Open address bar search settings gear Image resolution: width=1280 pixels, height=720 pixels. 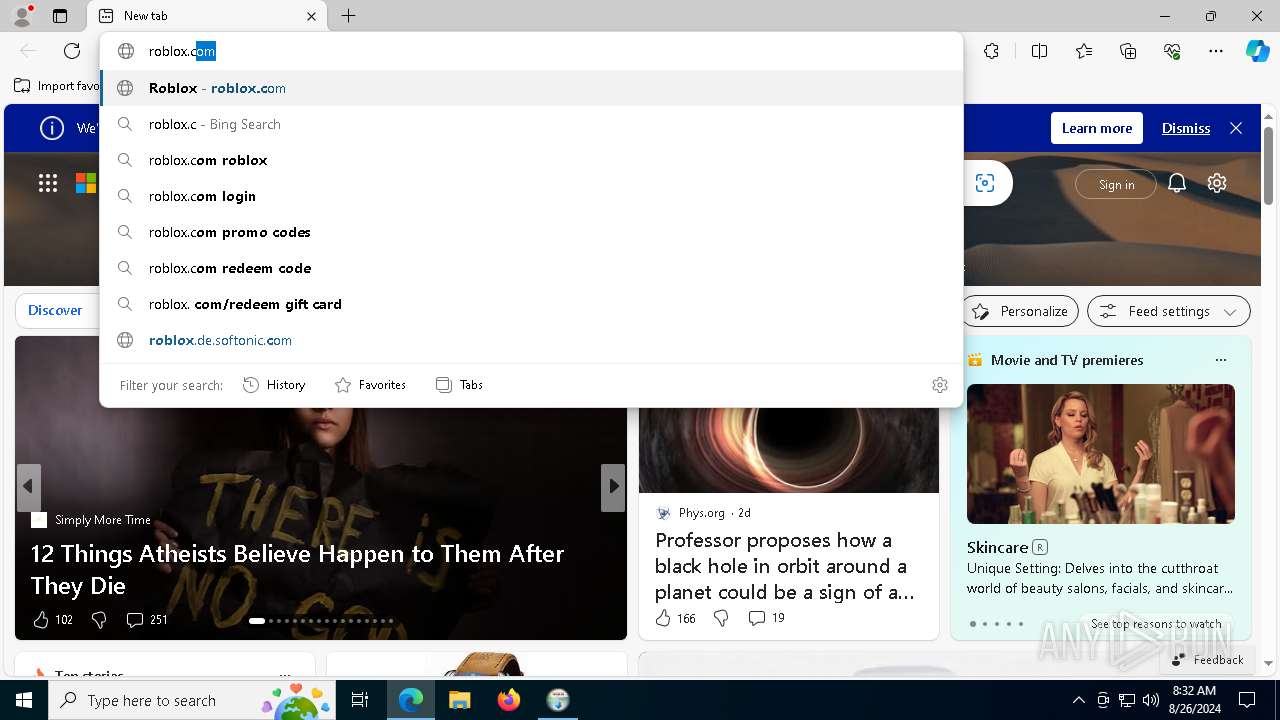[939, 385]
